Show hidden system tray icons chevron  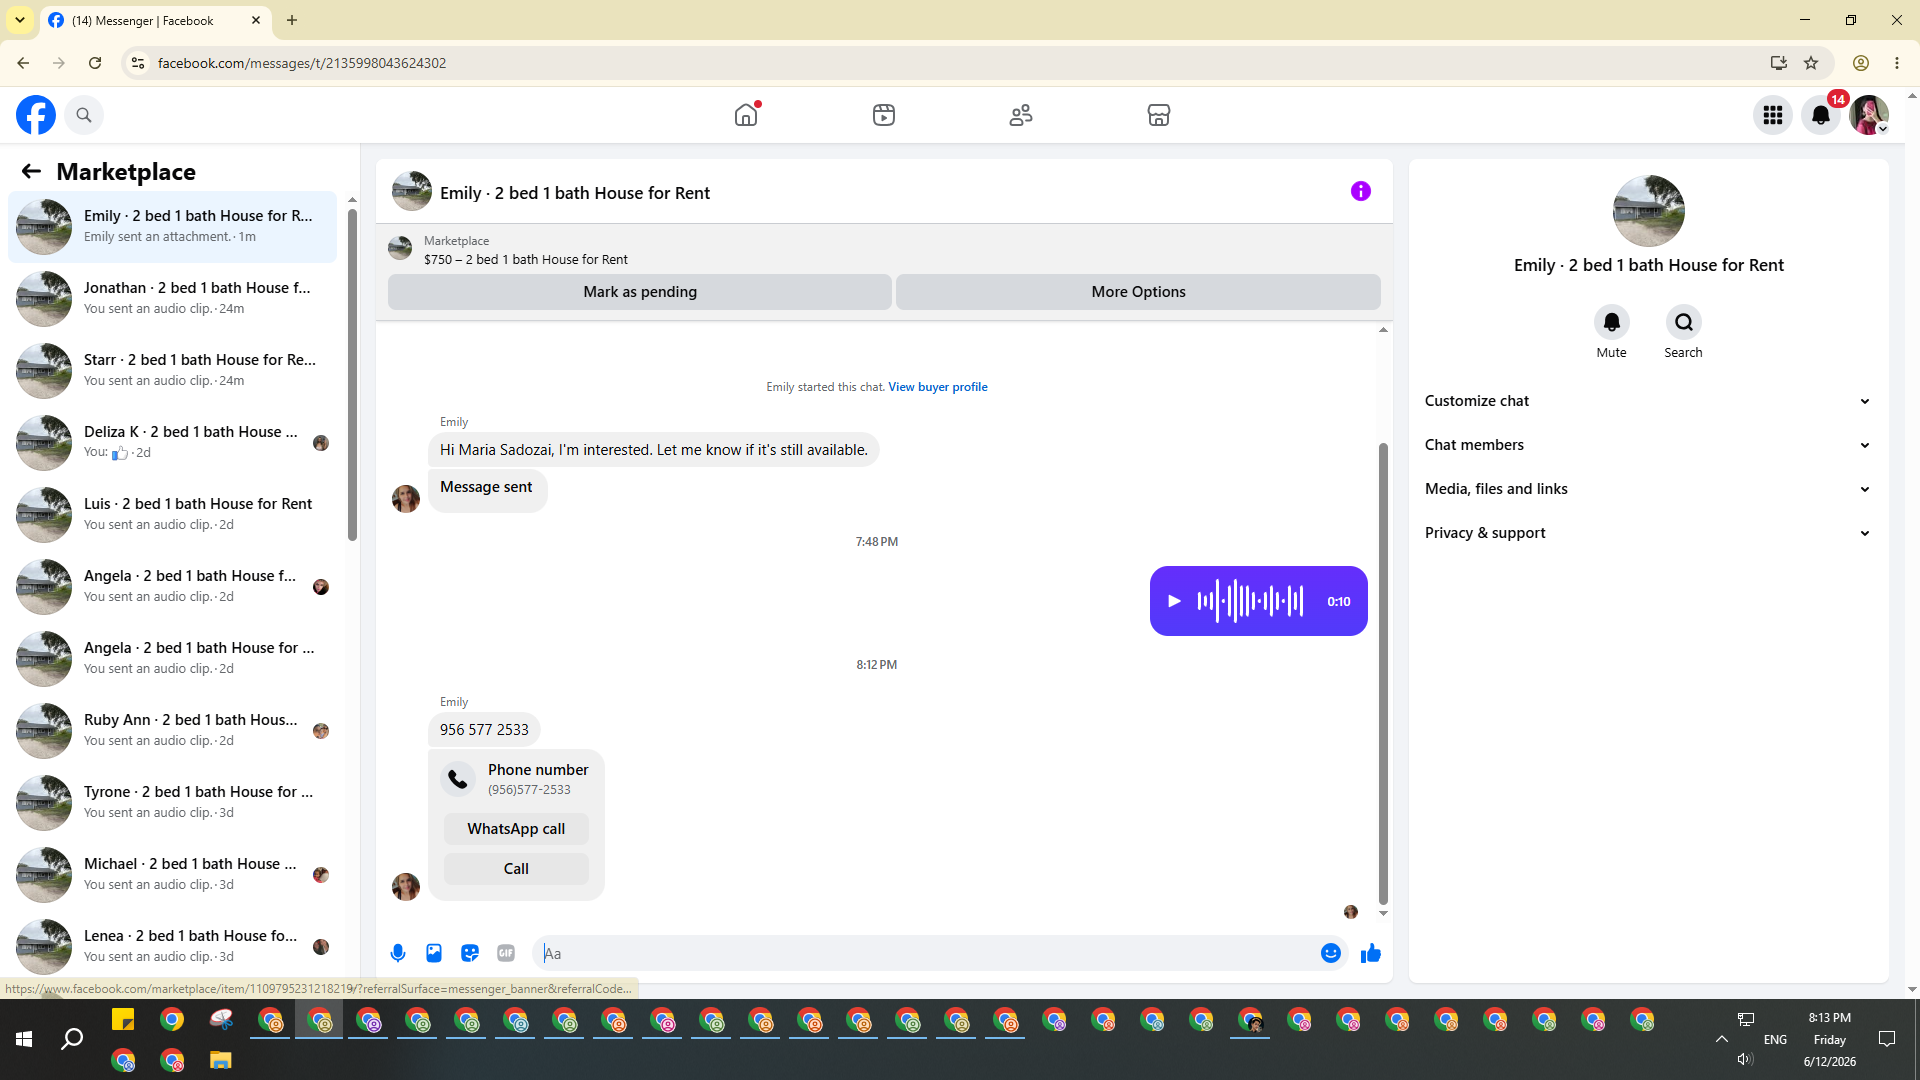pos(1722,1039)
